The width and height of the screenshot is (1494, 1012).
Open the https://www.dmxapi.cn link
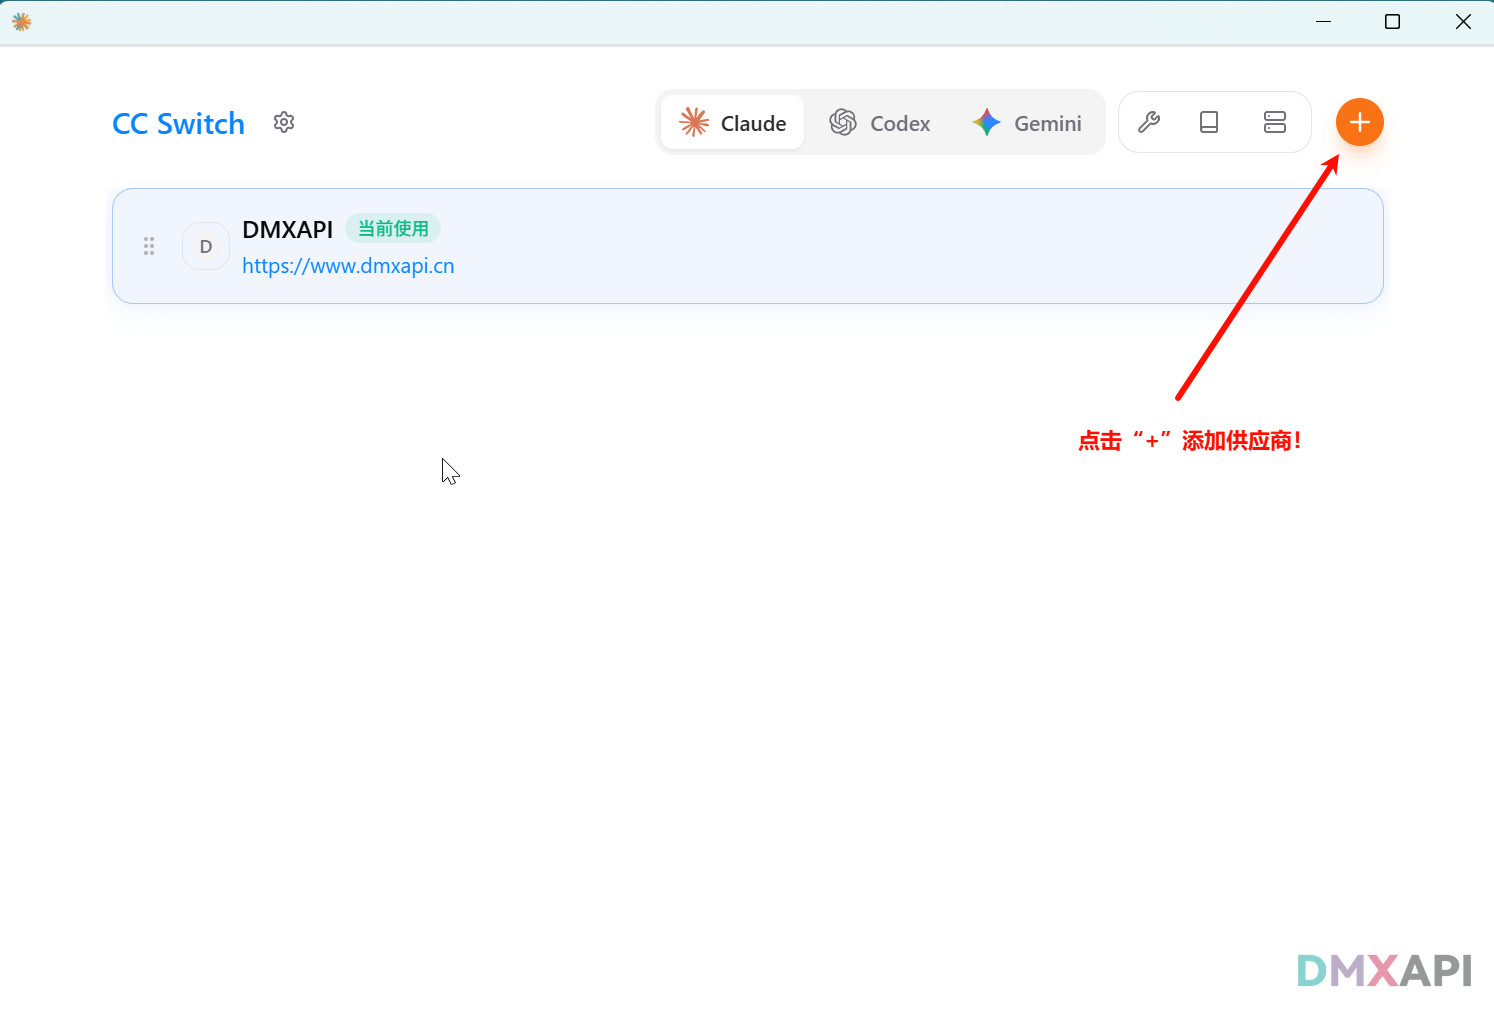coord(348,266)
